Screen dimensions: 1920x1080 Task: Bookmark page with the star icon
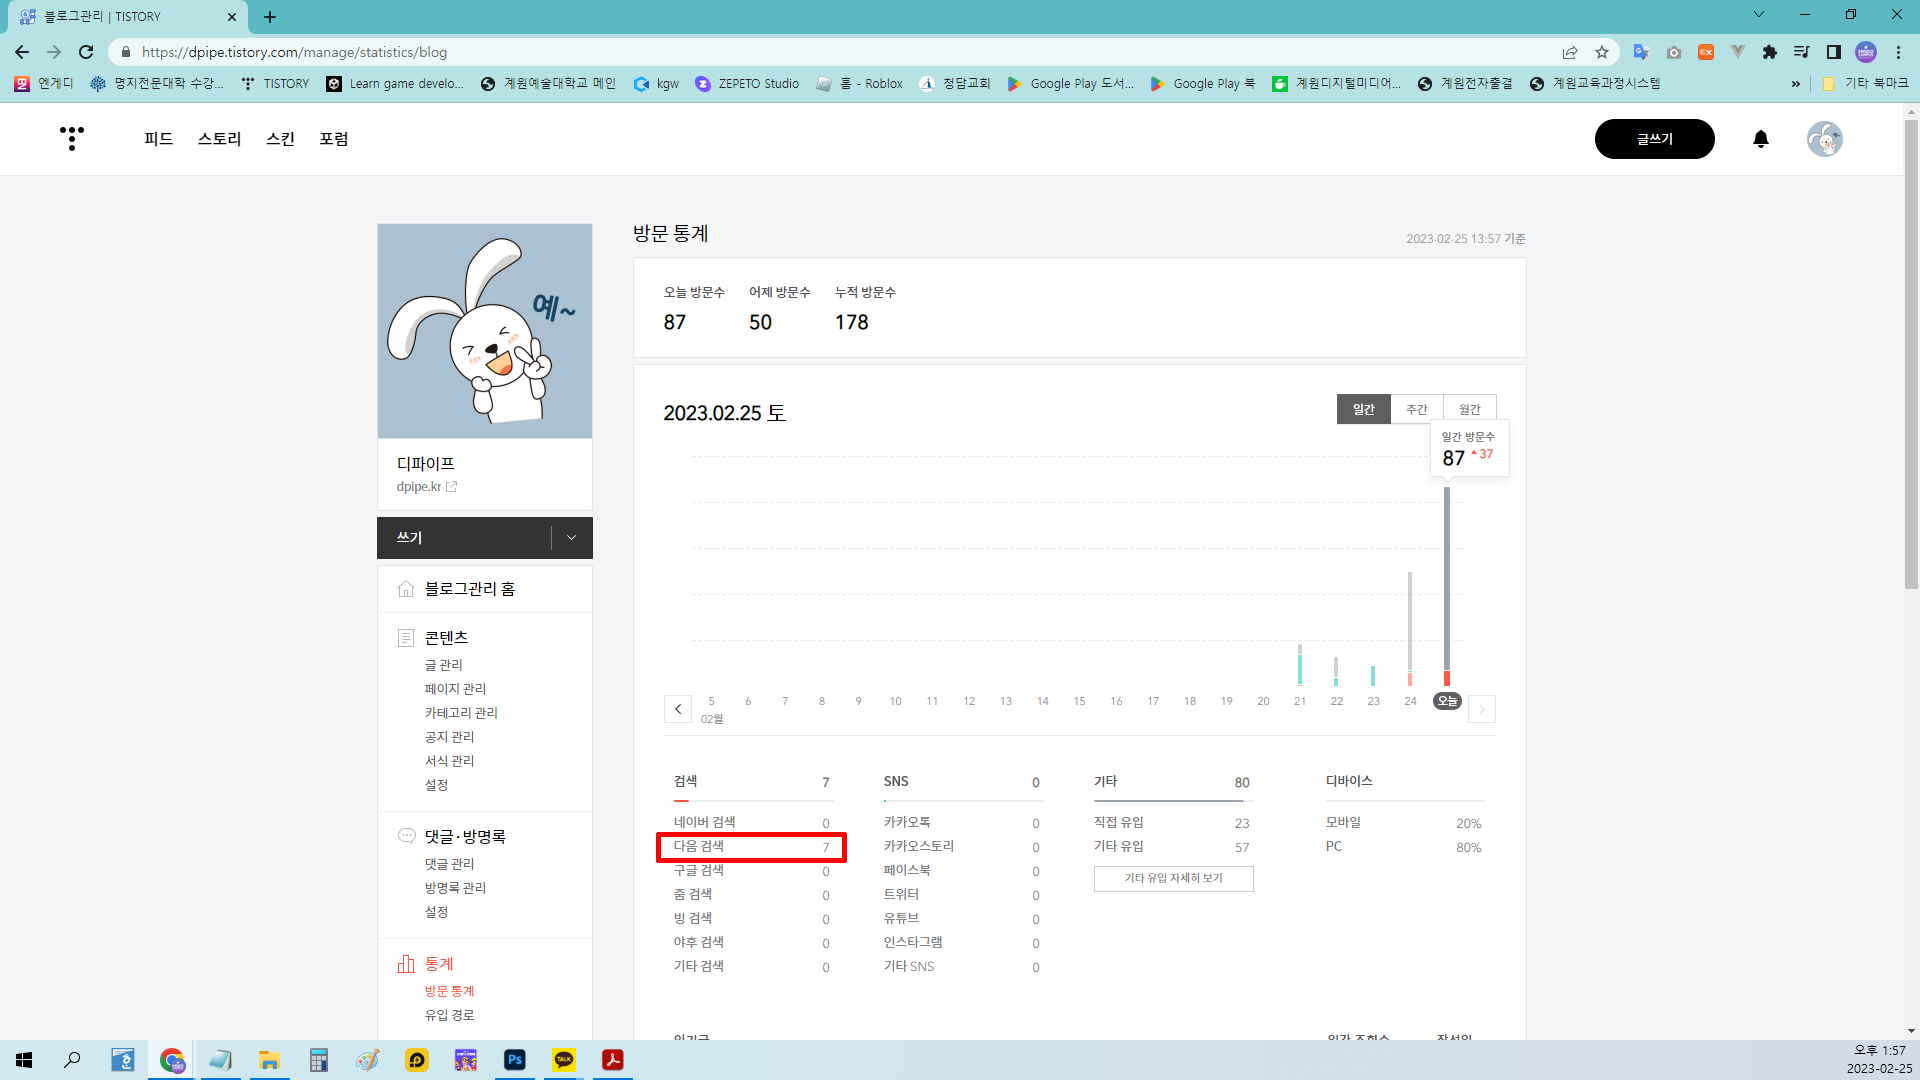pyautogui.click(x=1602, y=52)
